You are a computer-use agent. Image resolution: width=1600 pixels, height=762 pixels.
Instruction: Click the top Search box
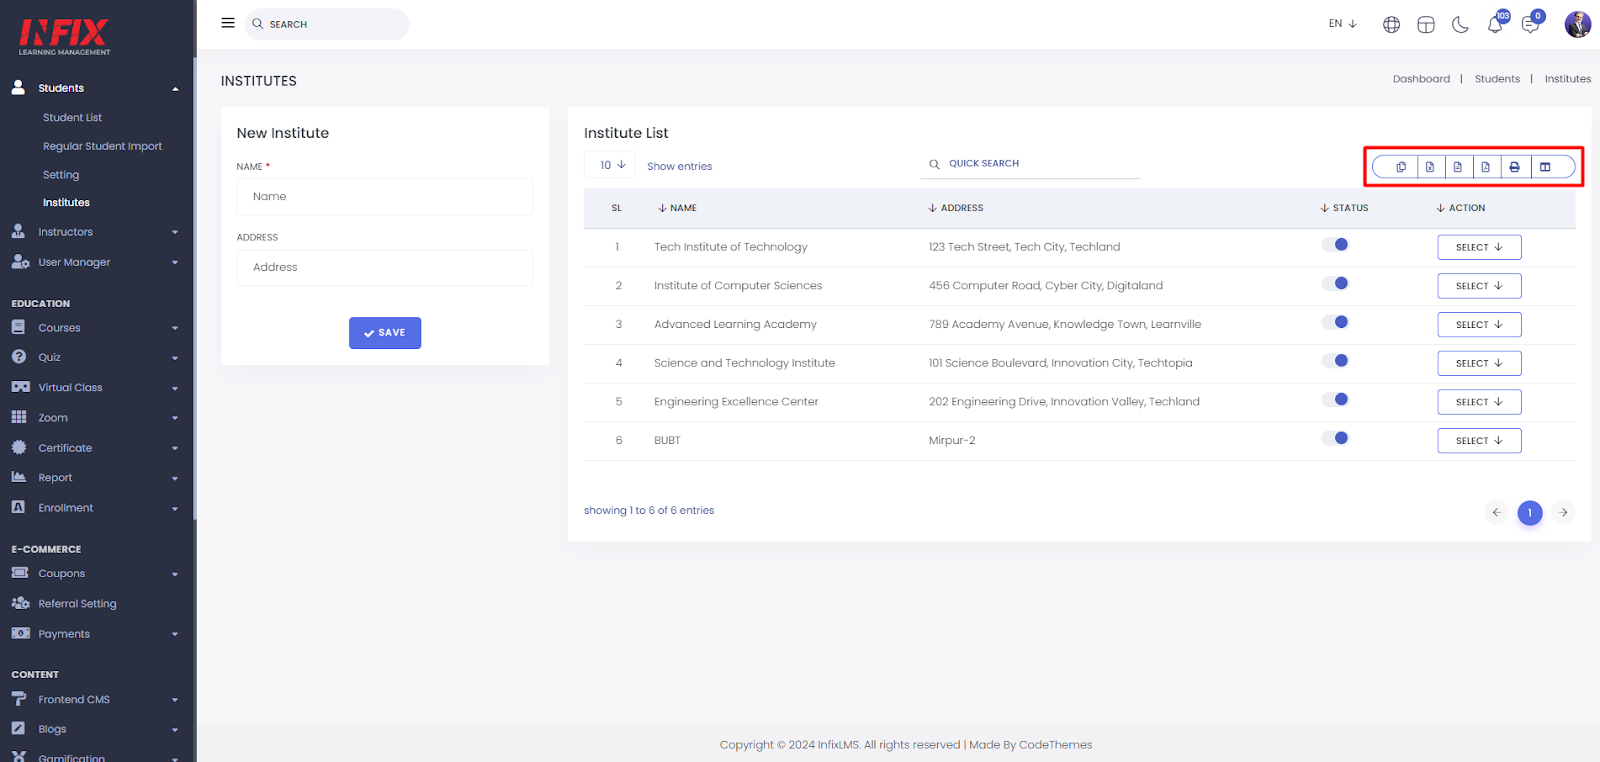pyautogui.click(x=327, y=24)
